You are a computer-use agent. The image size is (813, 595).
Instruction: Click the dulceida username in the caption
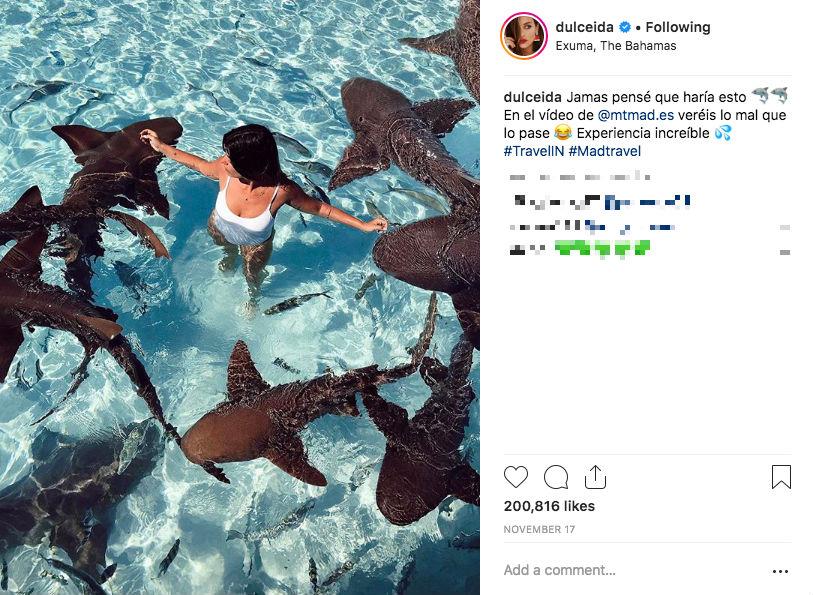click(533, 97)
